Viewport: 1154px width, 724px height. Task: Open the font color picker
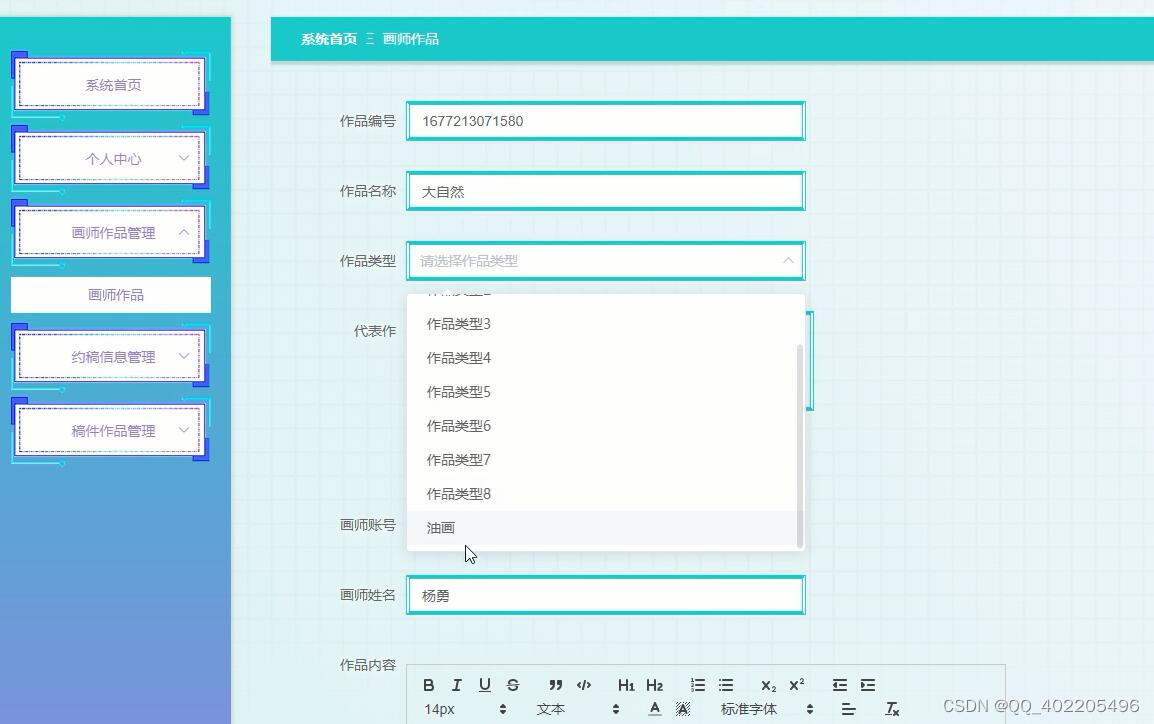pos(654,709)
